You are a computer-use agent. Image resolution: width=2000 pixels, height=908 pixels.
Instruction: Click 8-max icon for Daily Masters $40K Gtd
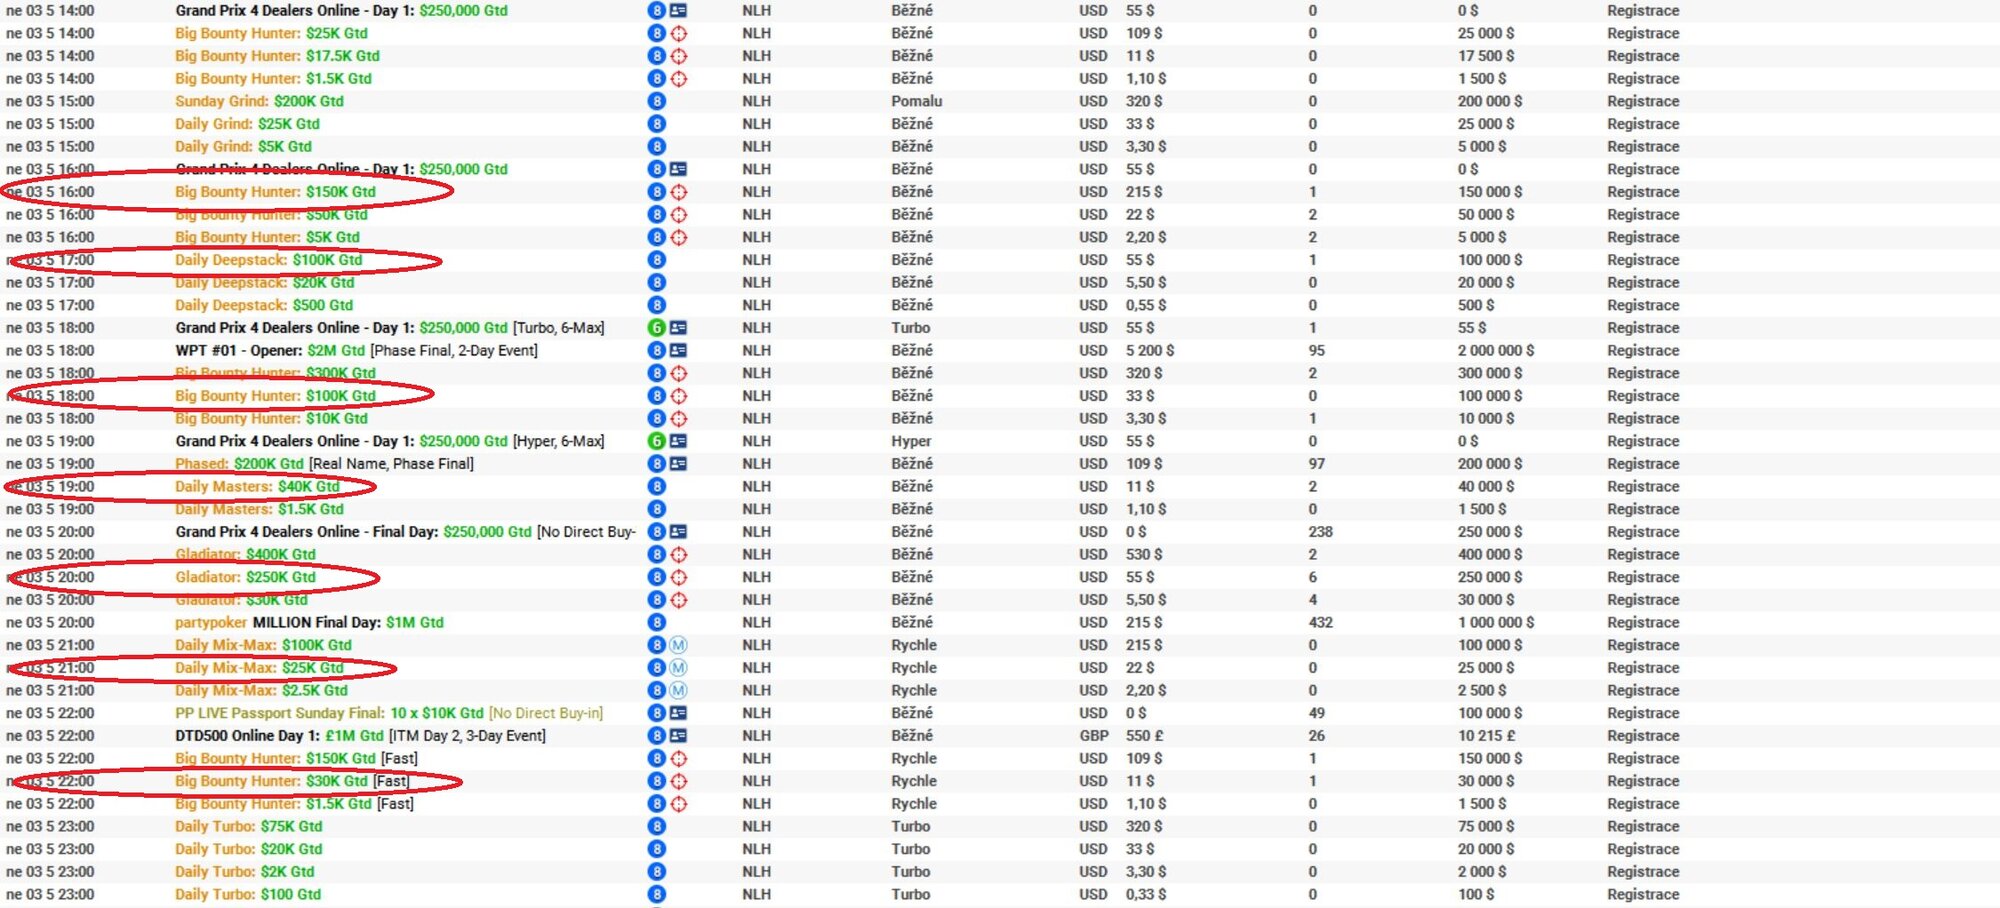657,486
